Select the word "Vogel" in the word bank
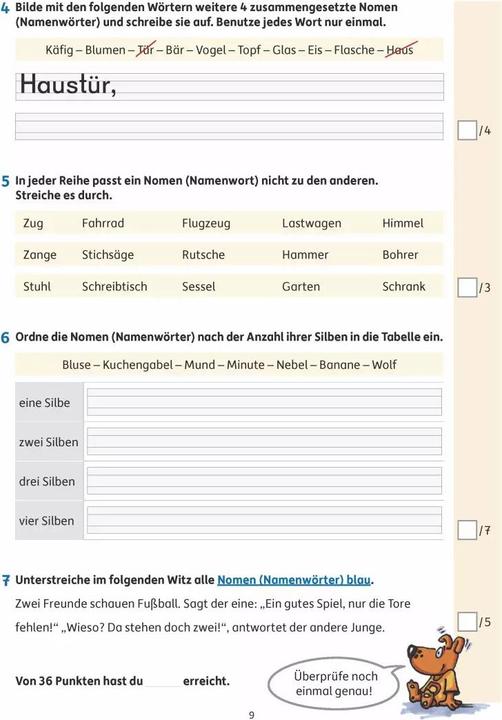Viewport: 502px width, 720px height. pyautogui.click(x=211, y=50)
